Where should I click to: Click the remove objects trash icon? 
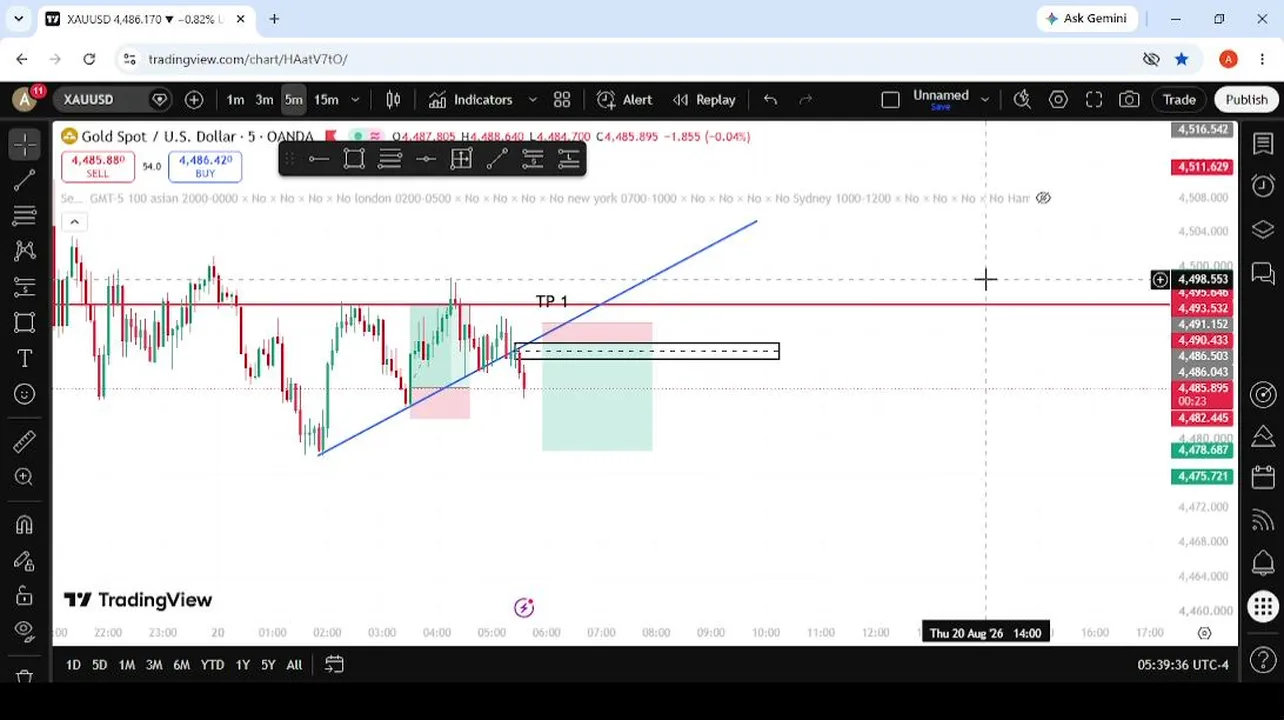[25, 677]
